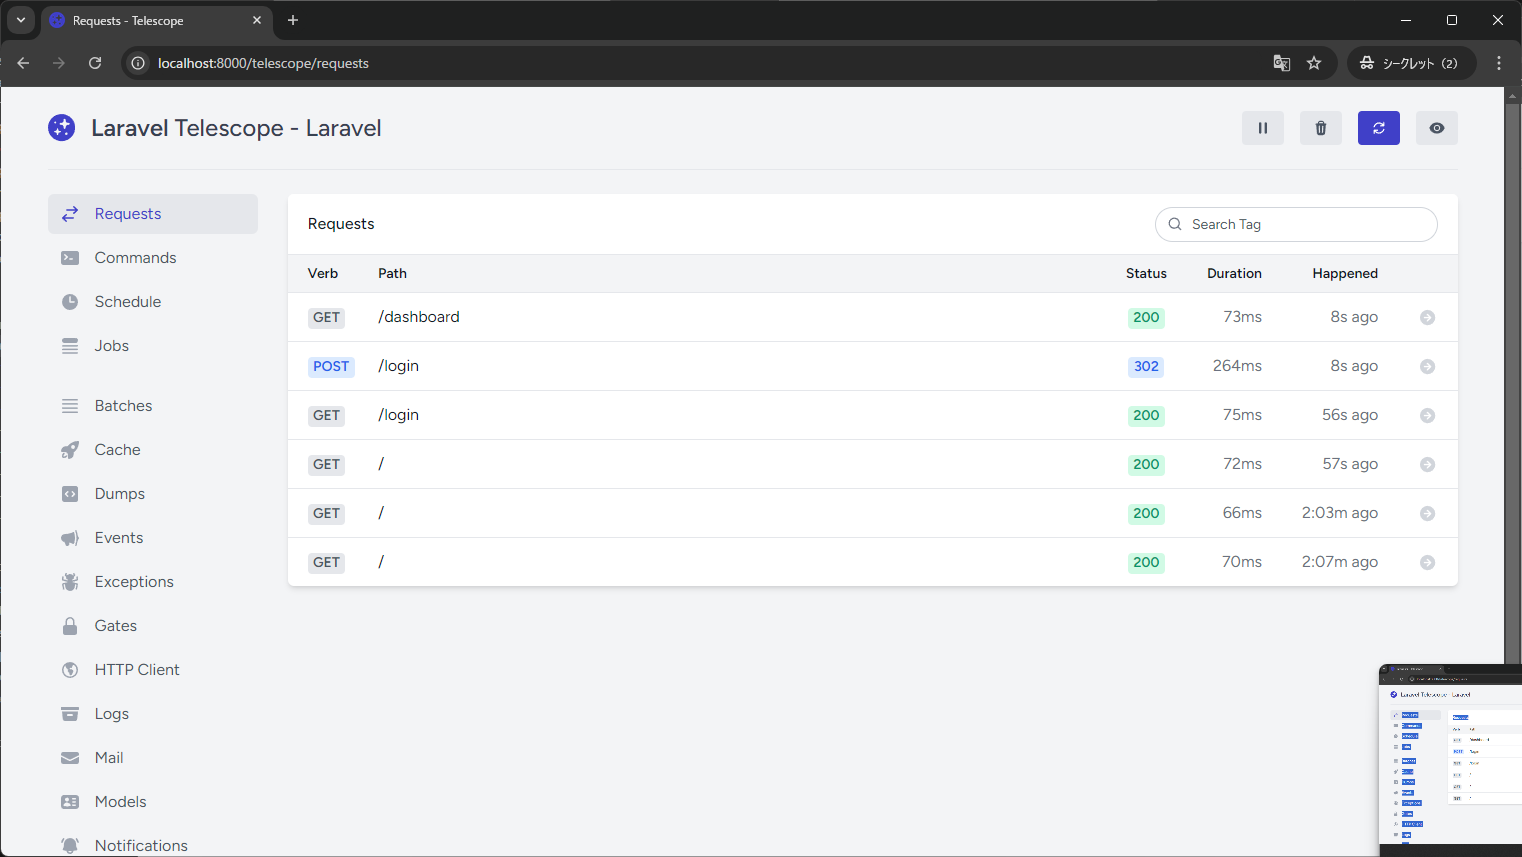This screenshot has height=857, width=1522.
Task: Open the Schedule sidebar section
Action: 153,302
